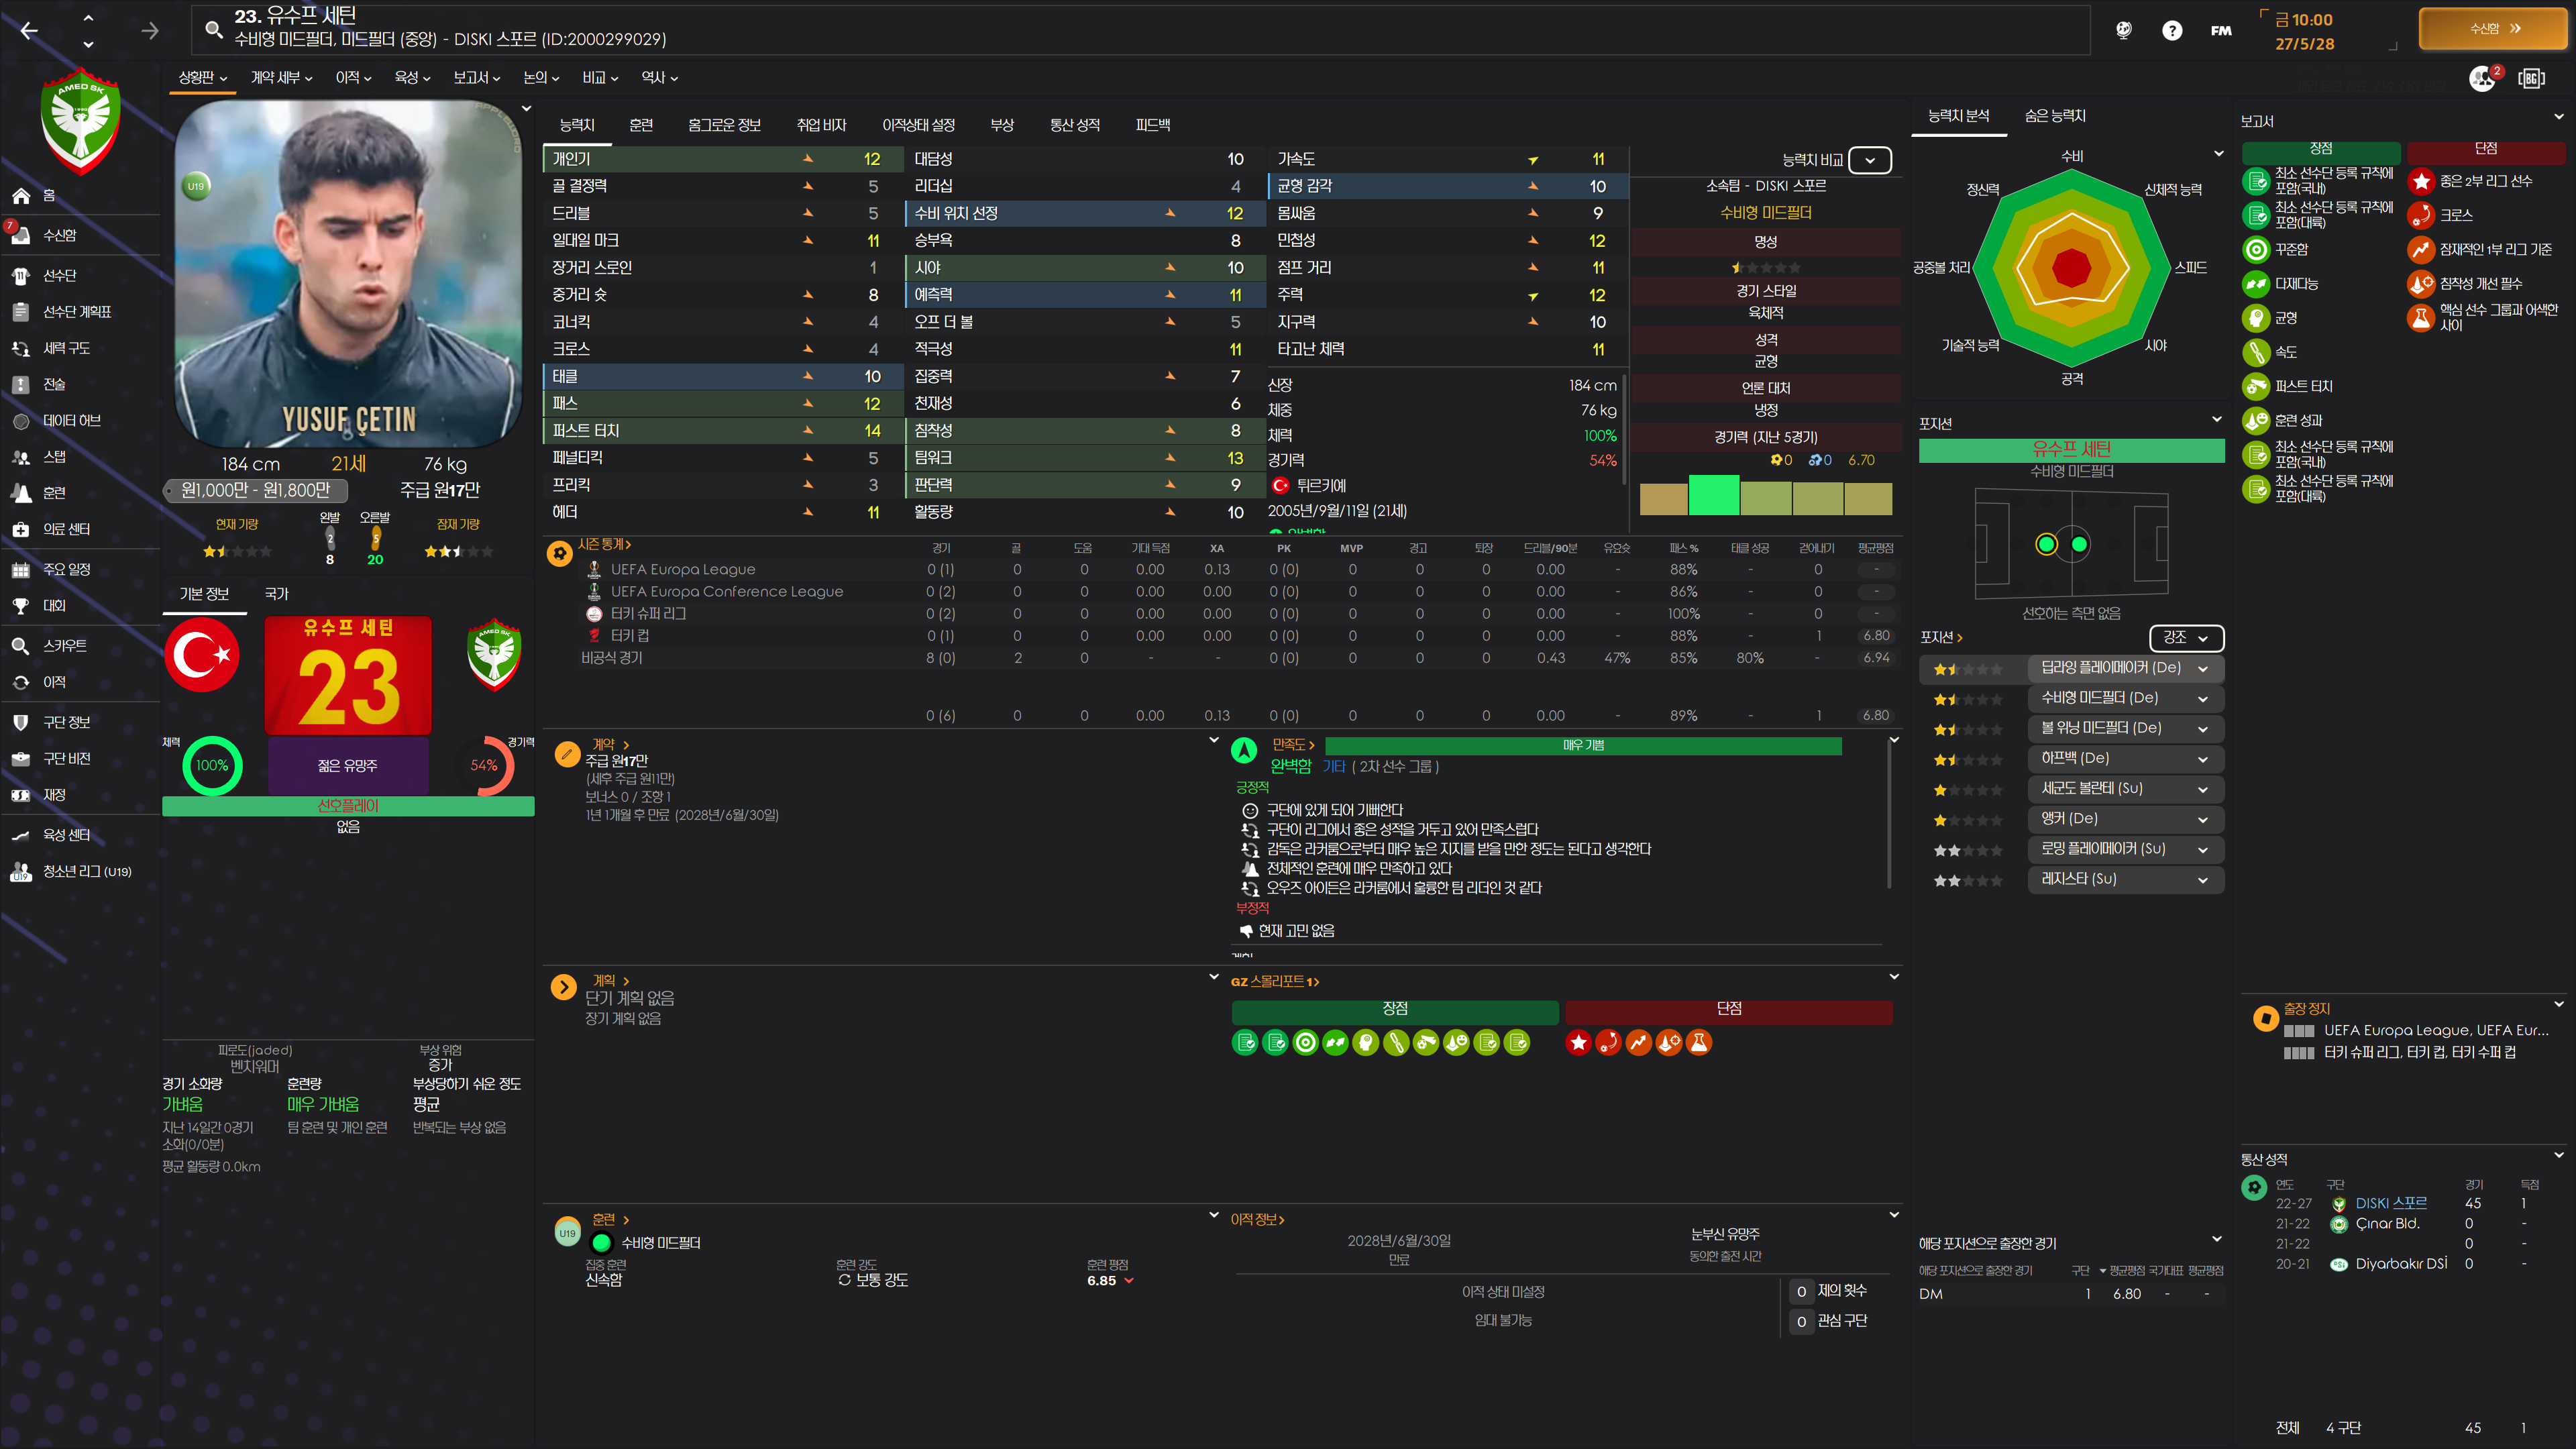Switch to the 통산 성적 tab
Screen dimensions: 2576x1449
point(1074,125)
